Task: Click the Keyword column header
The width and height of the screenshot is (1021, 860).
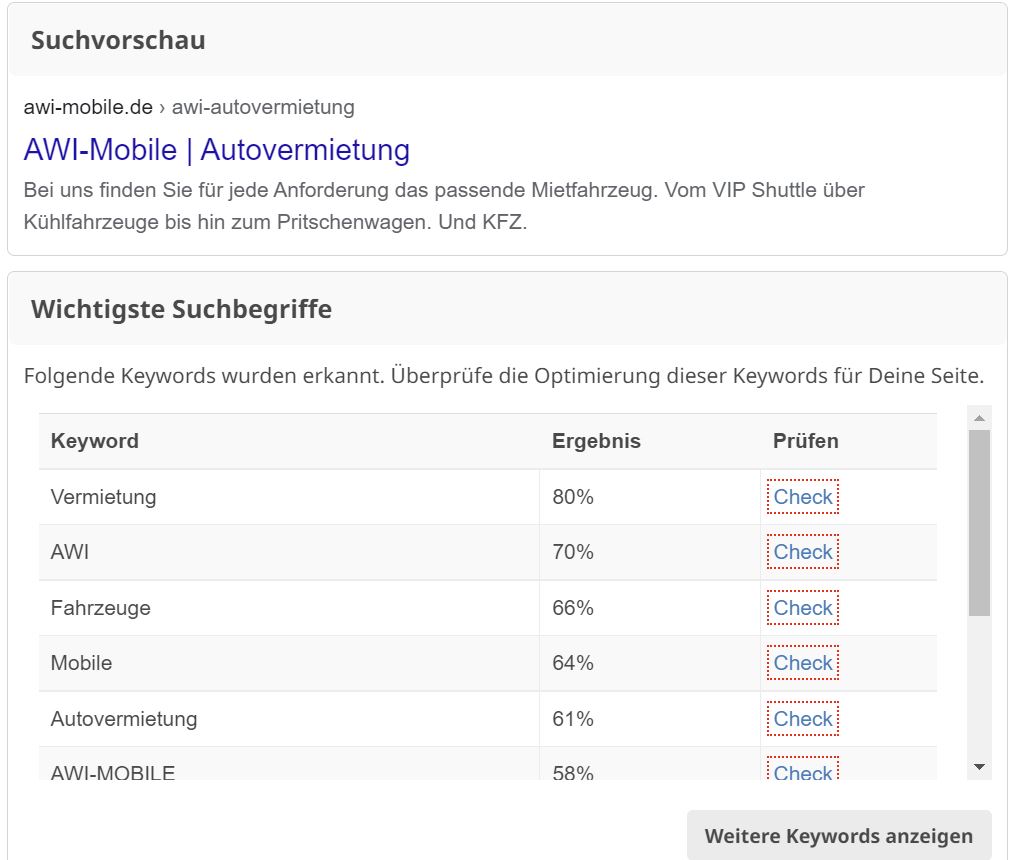Action: [x=94, y=441]
